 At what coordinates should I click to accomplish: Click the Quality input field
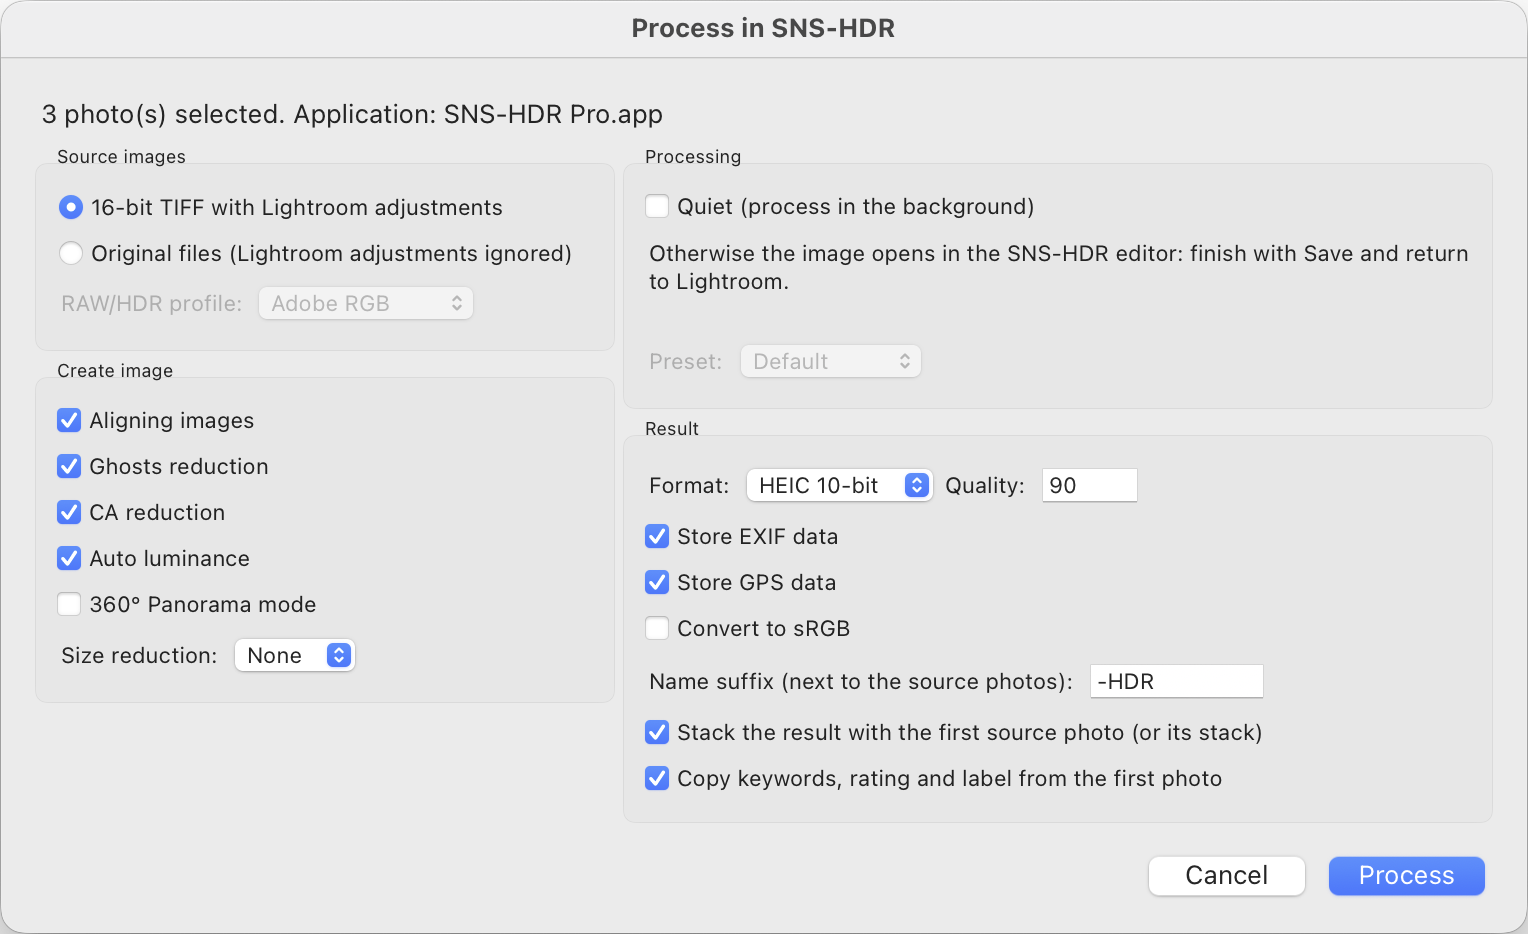click(1090, 485)
